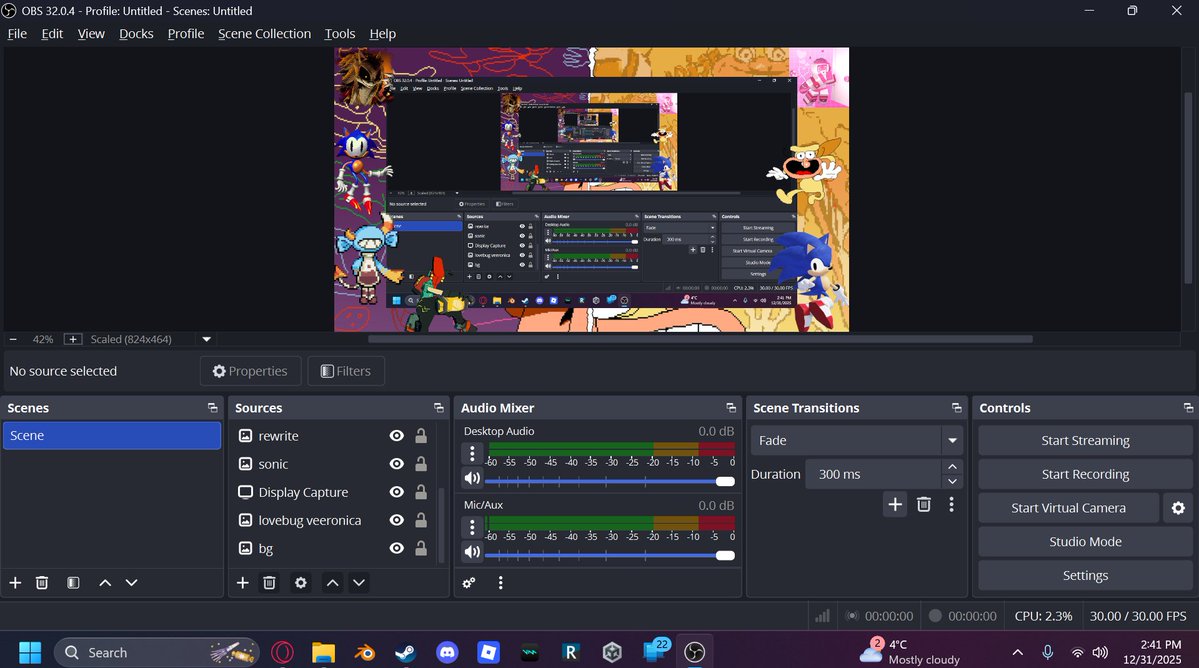Image resolution: width=1199 pixels, height=668 pixels.
Task: Toggle lock on rewrite source
Action: 421,436
